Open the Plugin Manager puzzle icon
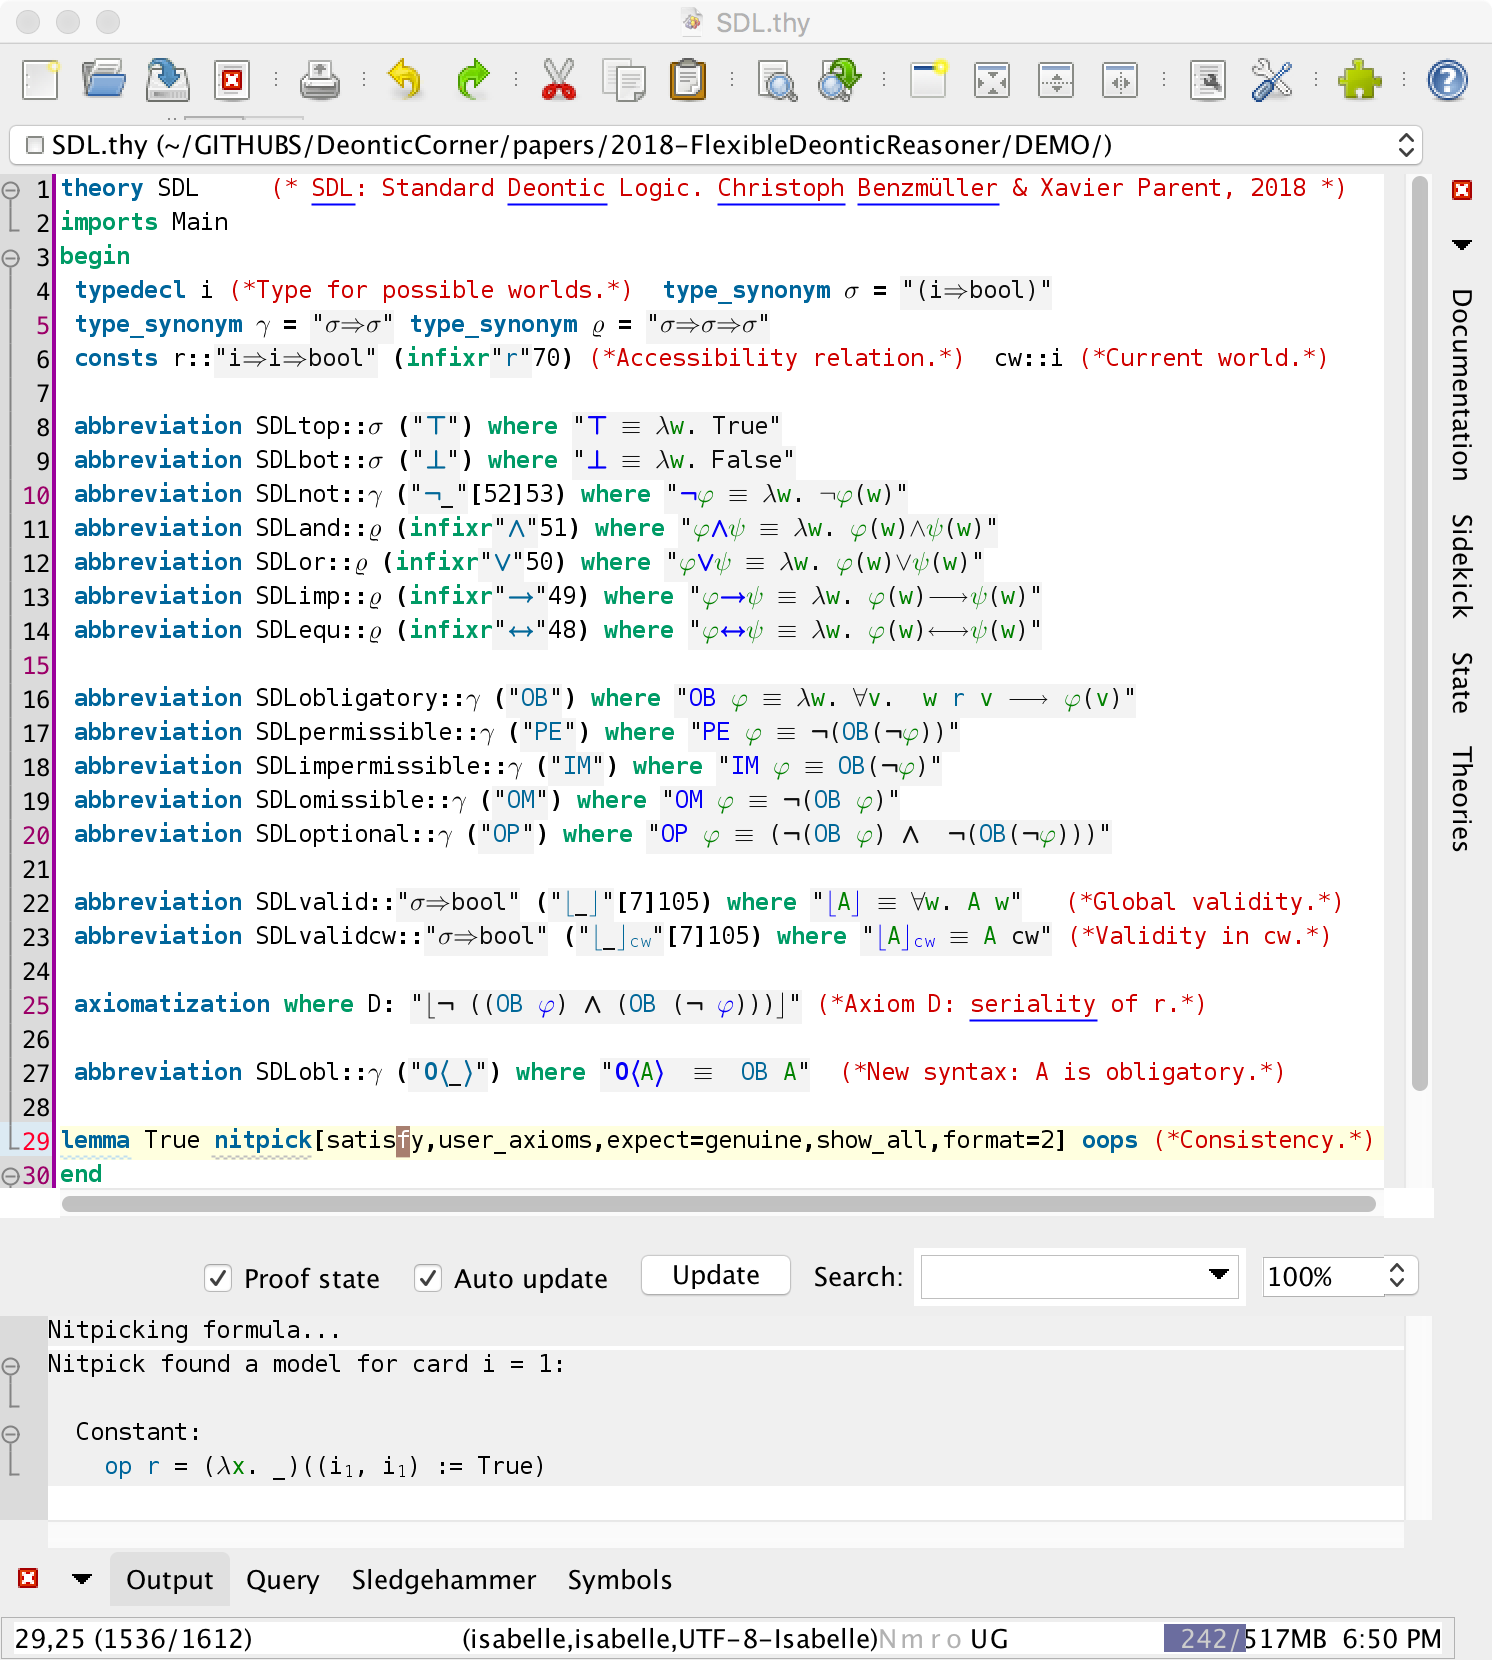Image resolution: width=1492 pixels, height=1660 pixels. coord(1360,80)
